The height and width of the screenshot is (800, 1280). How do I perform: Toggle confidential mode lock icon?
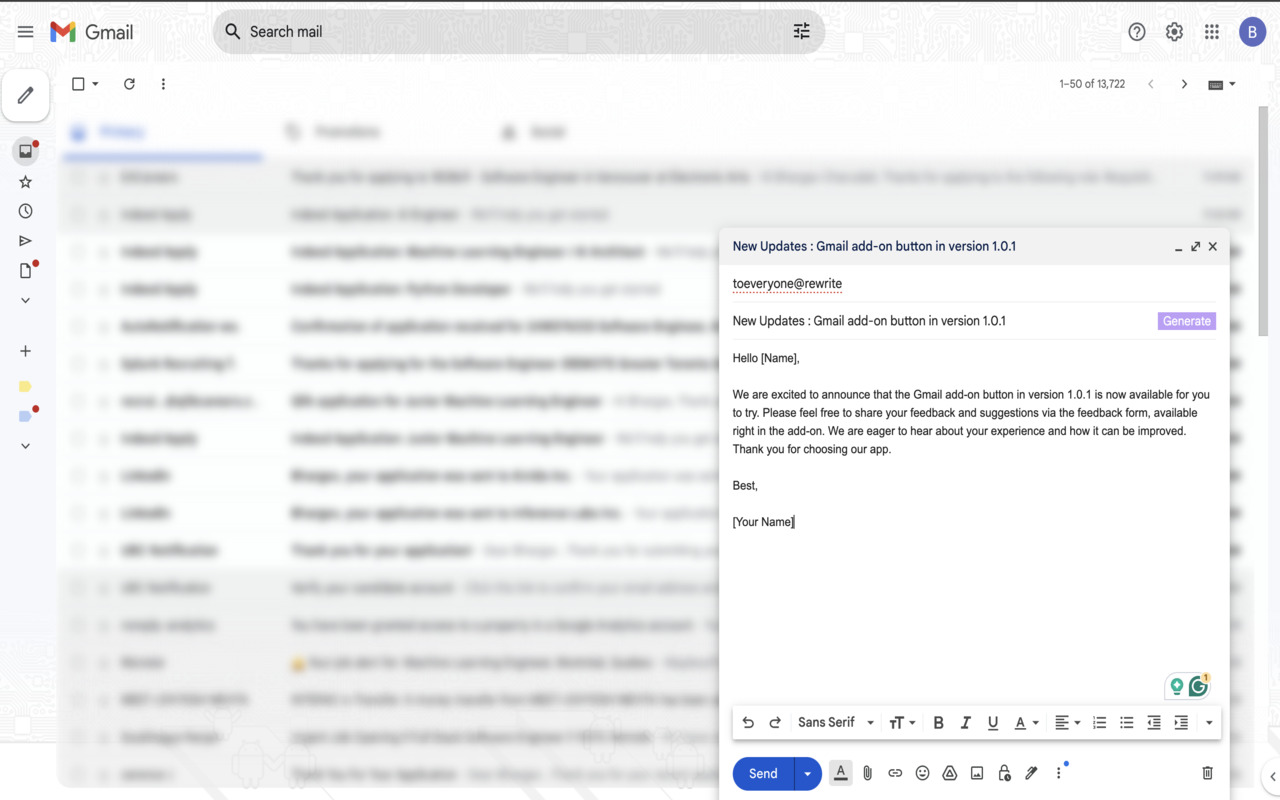(1004, 773)
